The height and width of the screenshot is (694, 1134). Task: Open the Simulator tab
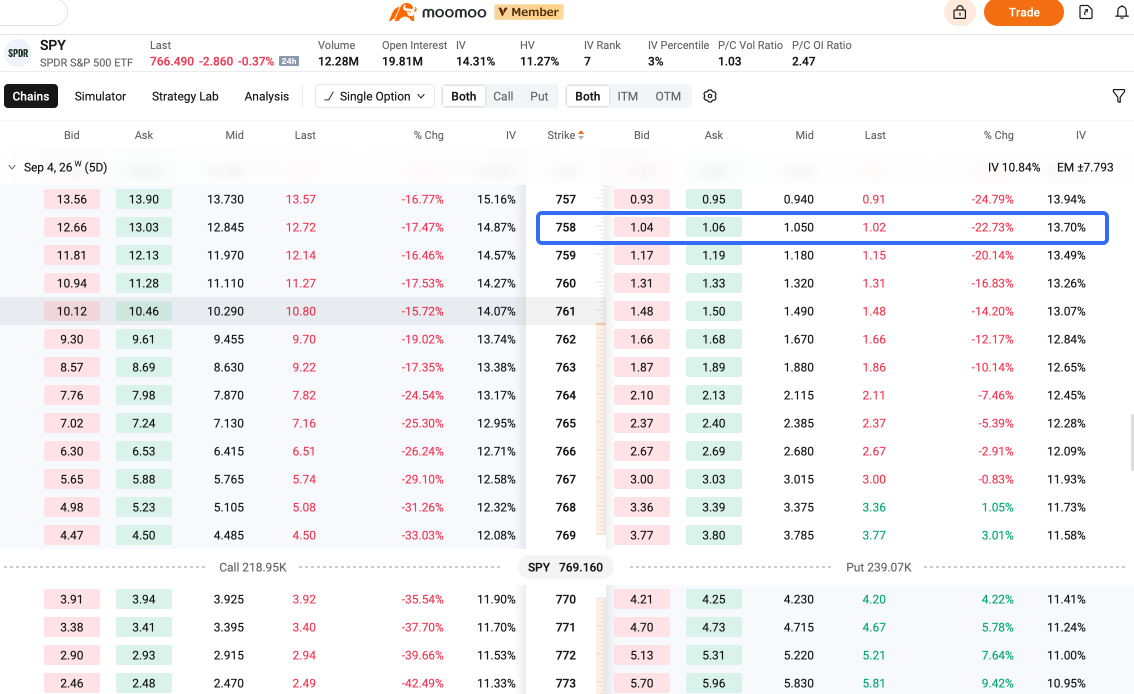click(100, 96)
